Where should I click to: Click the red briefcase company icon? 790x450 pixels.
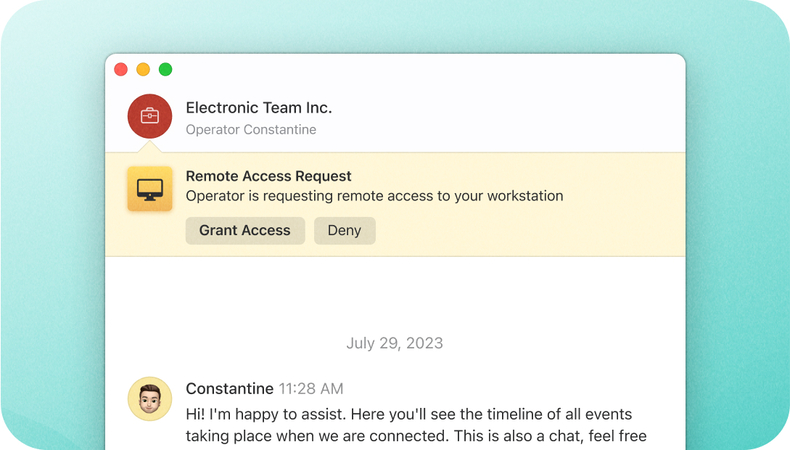pos(150,116)
